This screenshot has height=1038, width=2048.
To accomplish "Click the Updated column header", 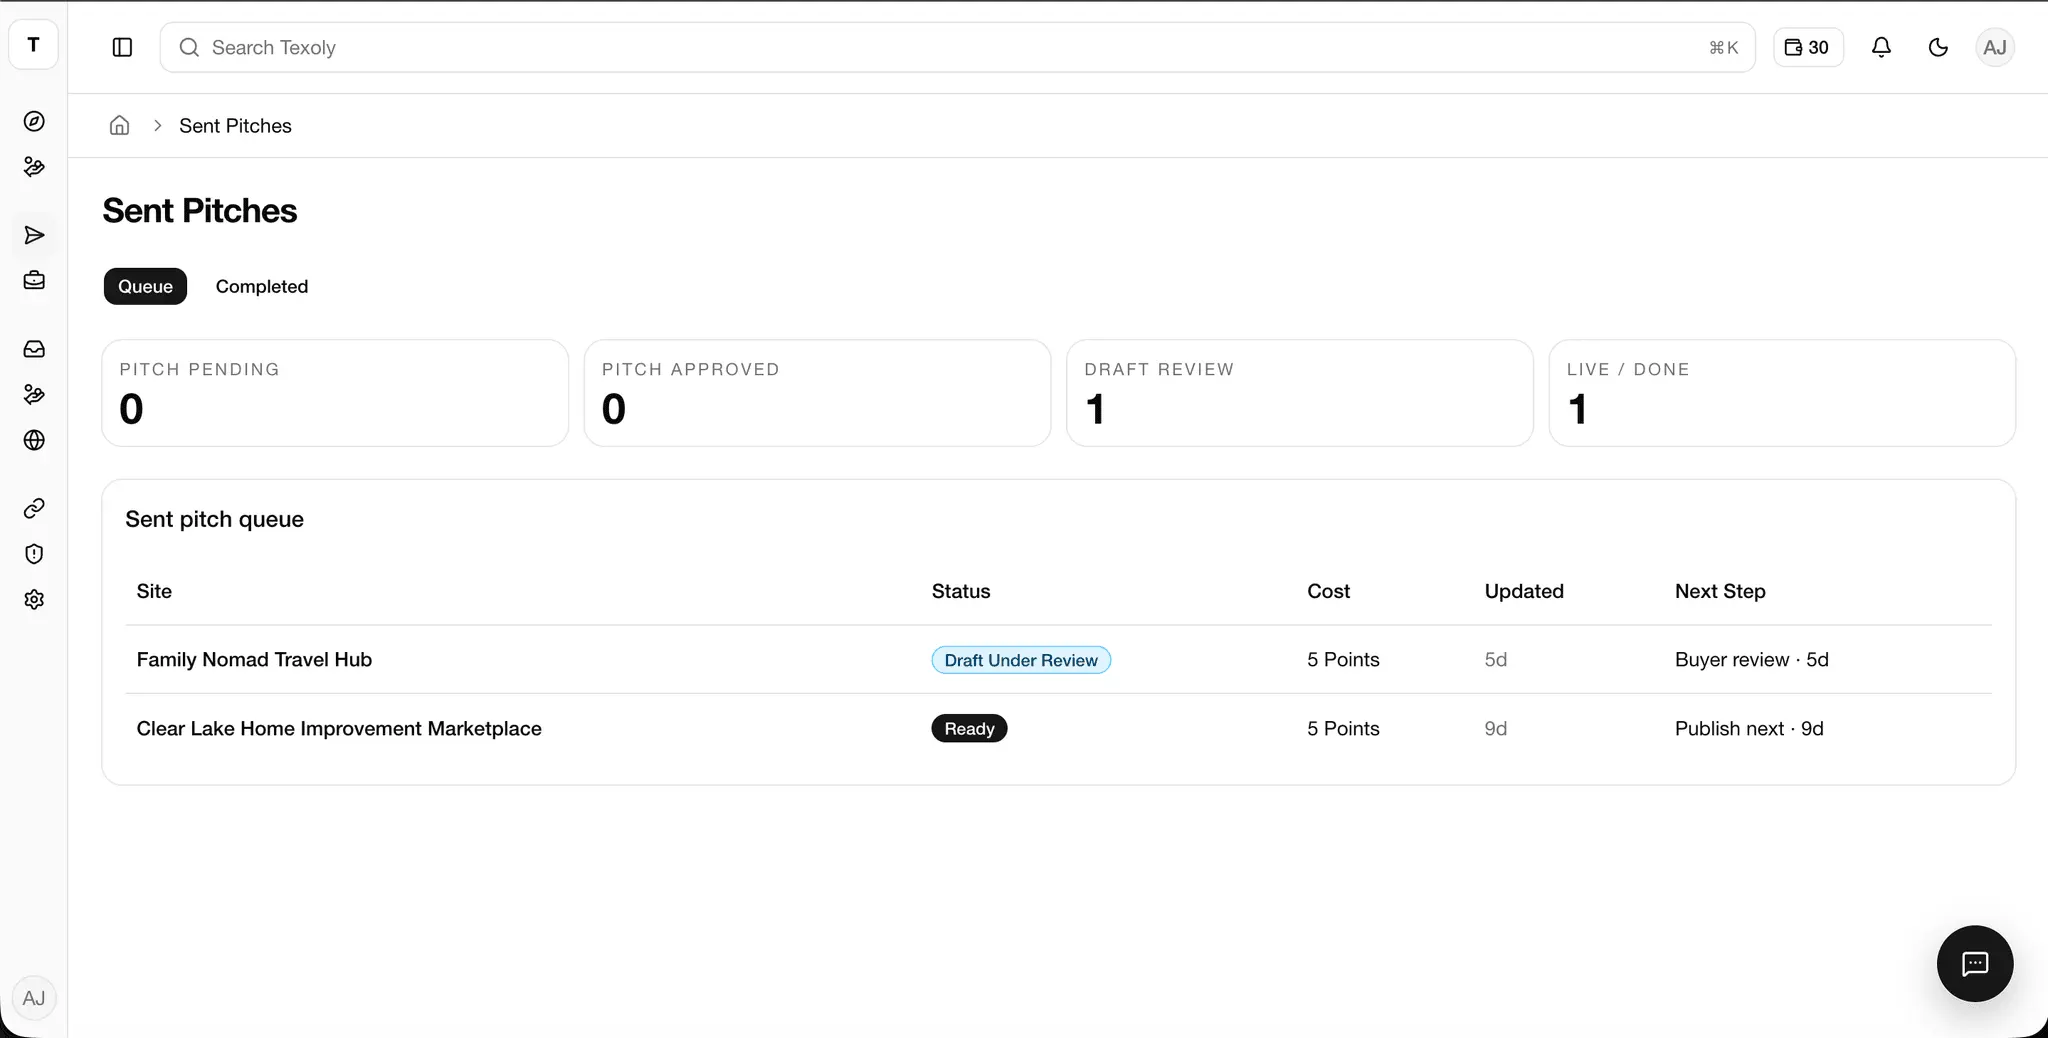I will point(1524,591).
